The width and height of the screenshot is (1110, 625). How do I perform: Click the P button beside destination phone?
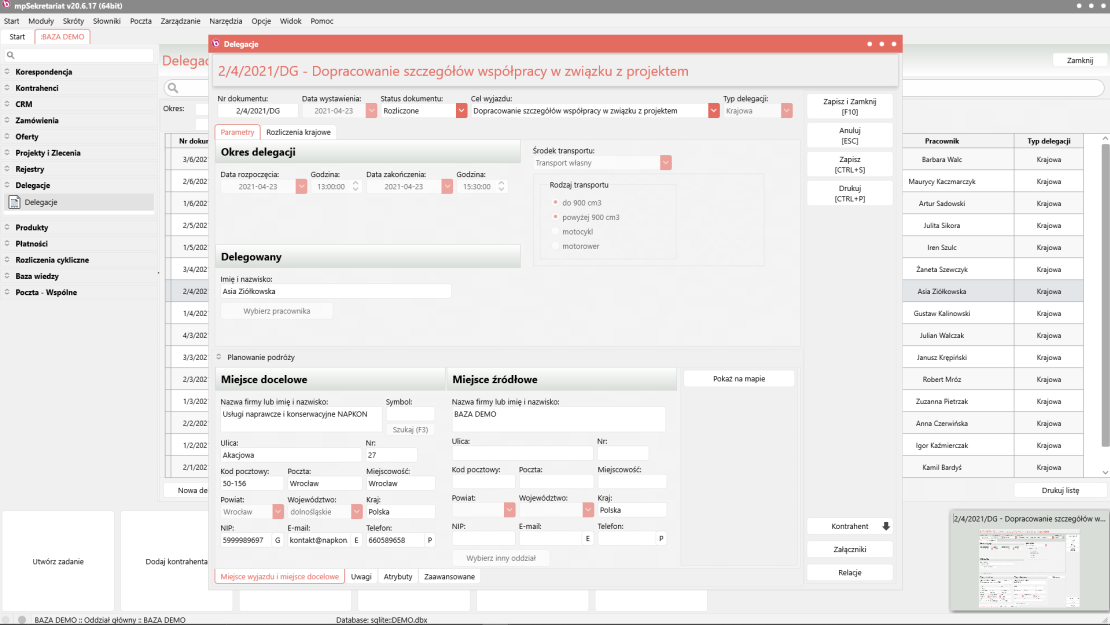click(430, 540)
